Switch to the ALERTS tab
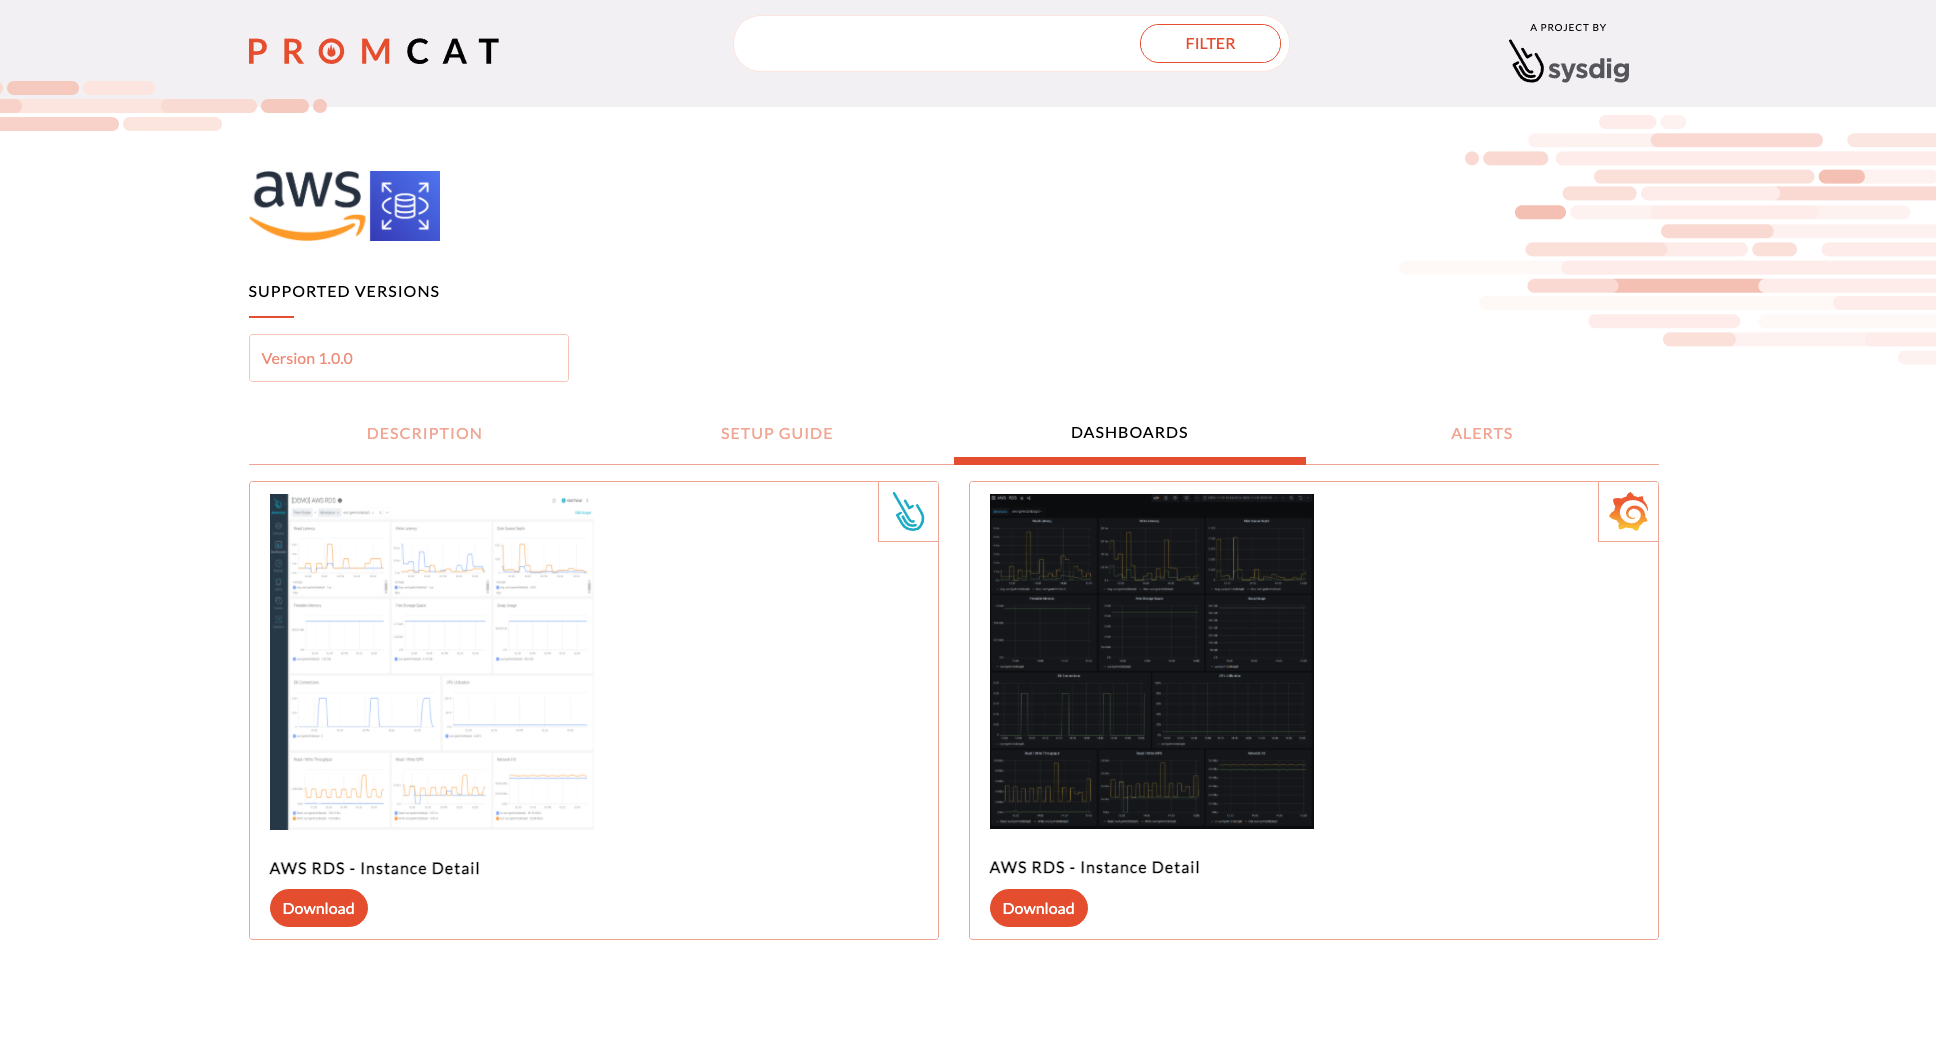Viewport: 1936px width, 1060px height. point(1482,433)
